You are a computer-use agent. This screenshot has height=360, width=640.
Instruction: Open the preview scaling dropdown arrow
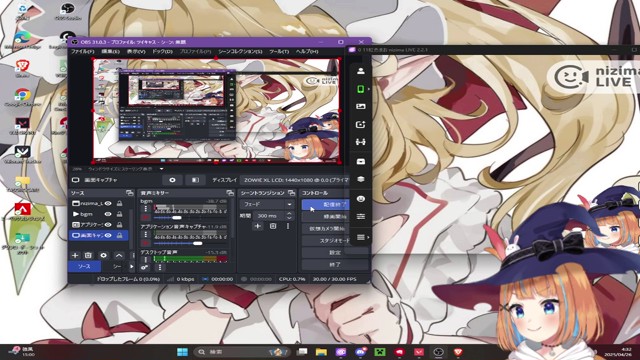click(x=162, y=169)
